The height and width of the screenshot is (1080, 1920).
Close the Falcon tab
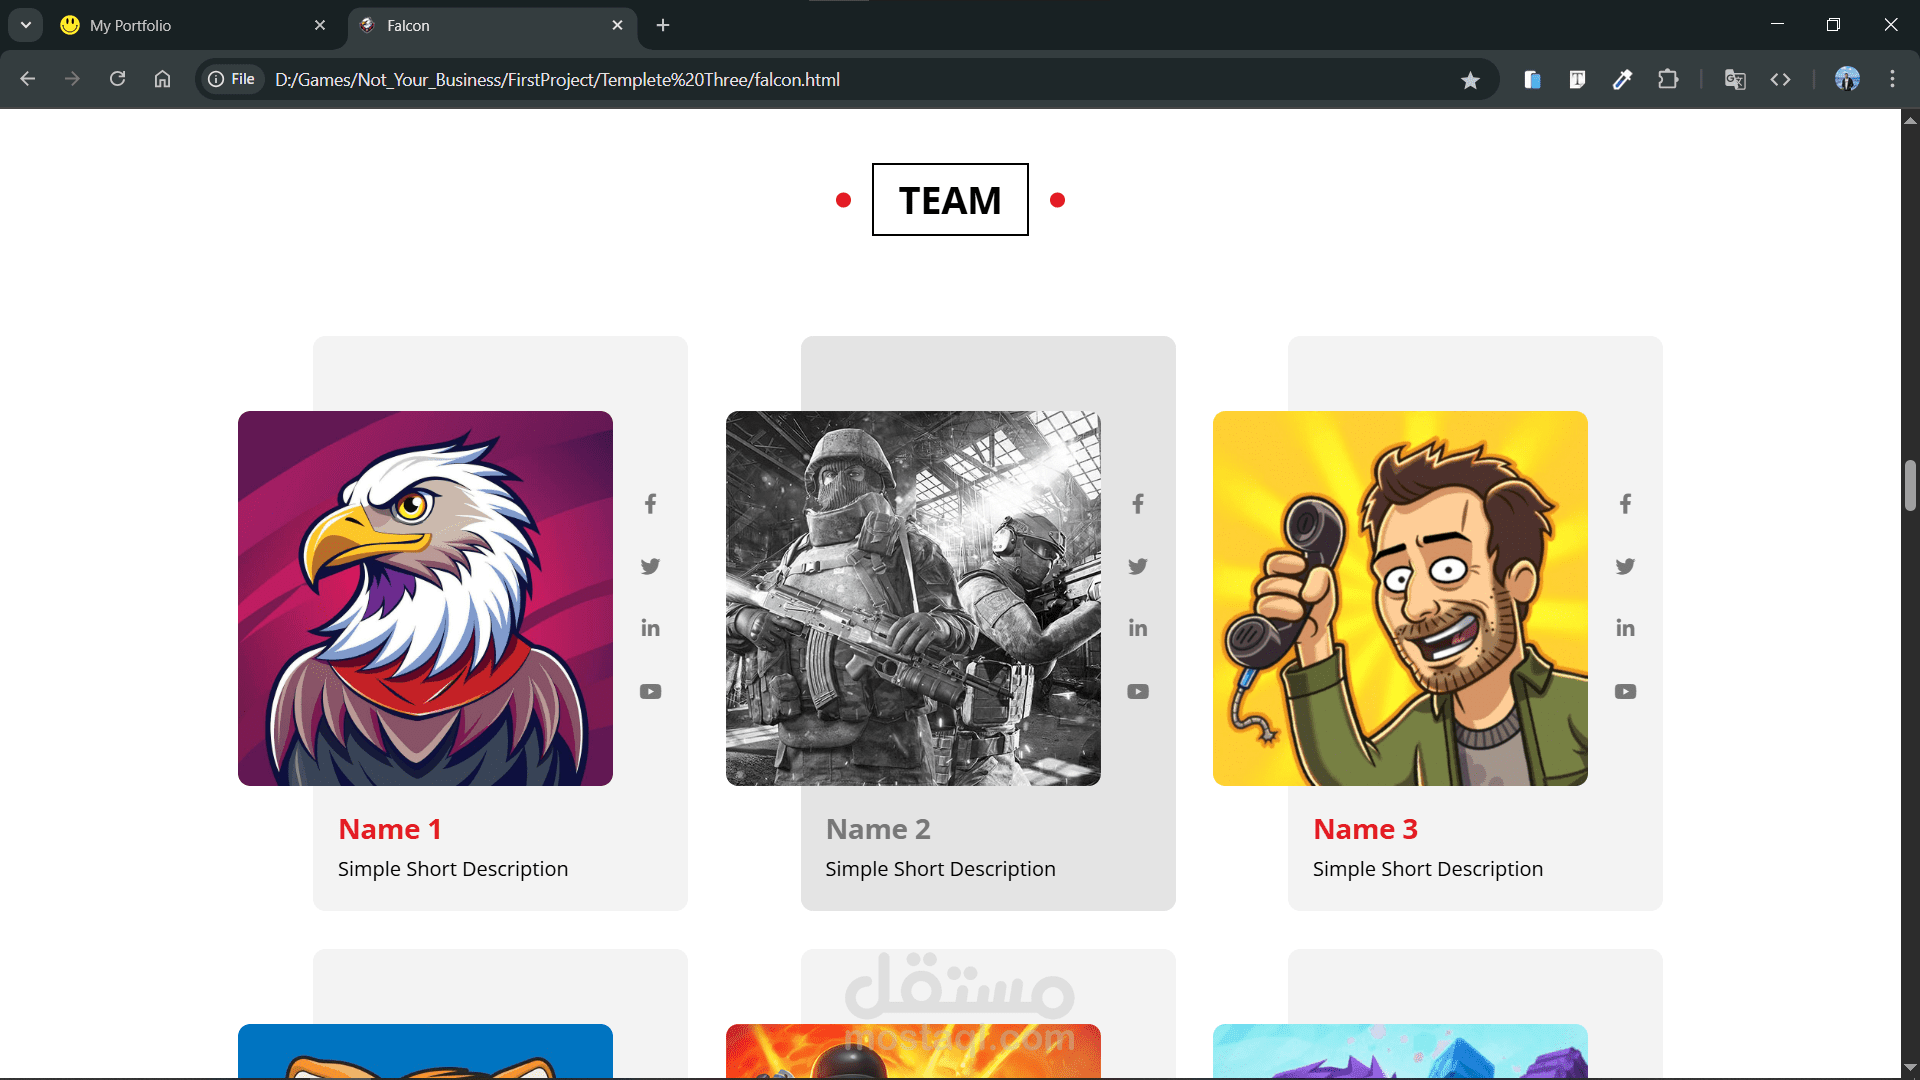click(617, 25)
